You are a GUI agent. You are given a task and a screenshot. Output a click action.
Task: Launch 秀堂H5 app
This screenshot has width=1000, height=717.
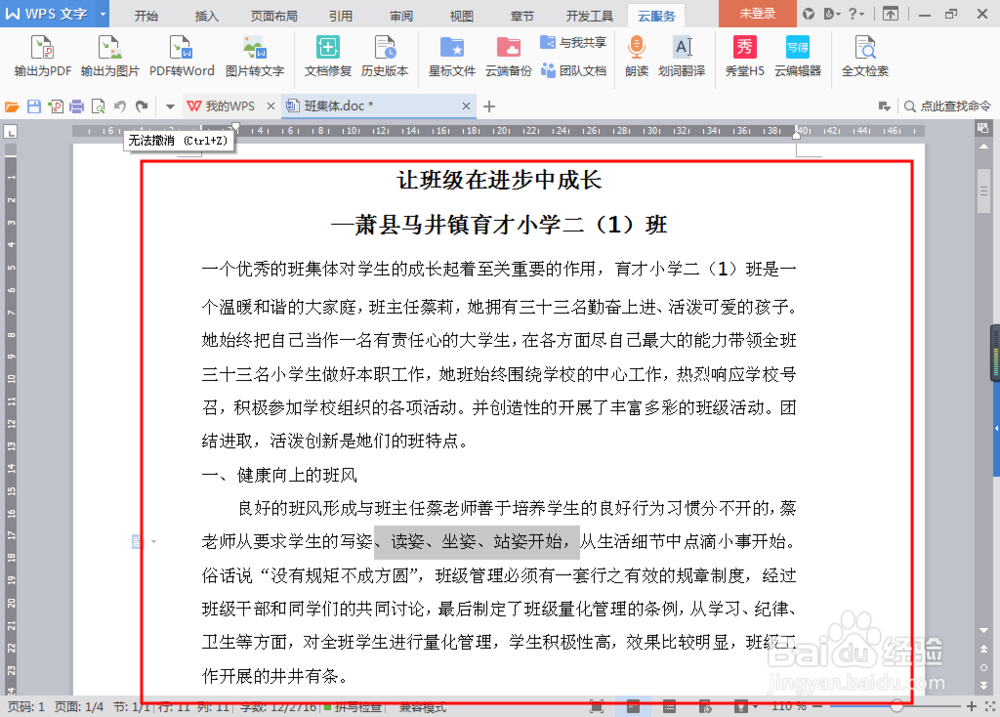pyautogui.click(x=744, y=56)
